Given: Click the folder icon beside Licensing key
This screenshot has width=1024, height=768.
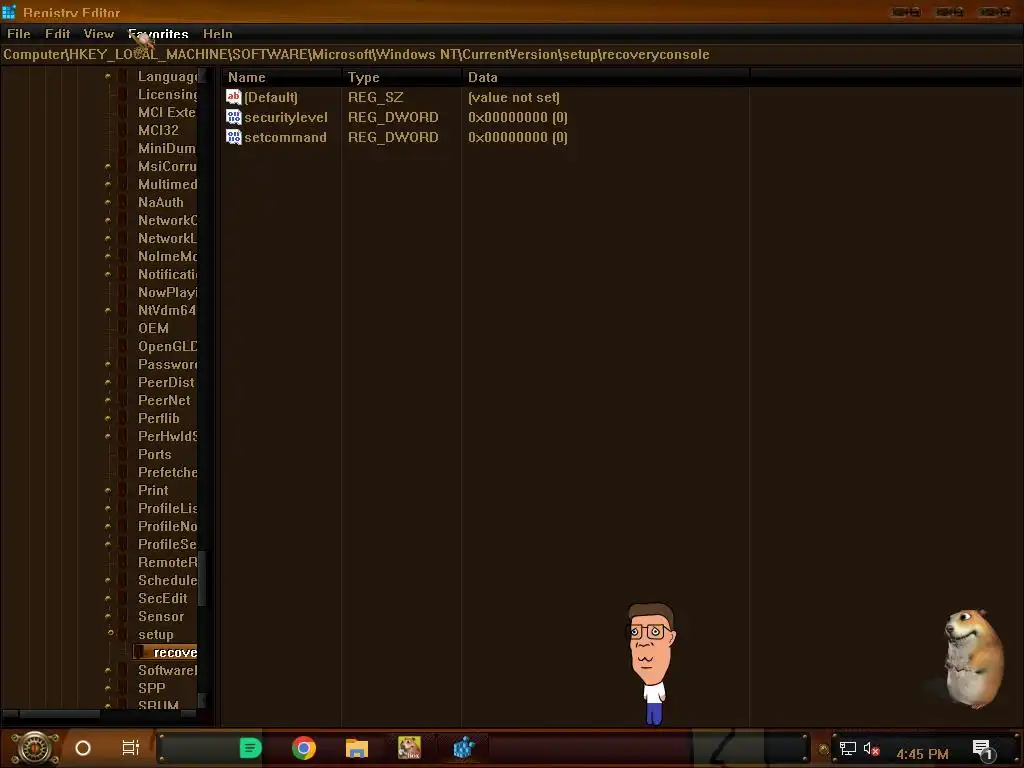Looking at the screenshot, I should [x=123, y=94].
